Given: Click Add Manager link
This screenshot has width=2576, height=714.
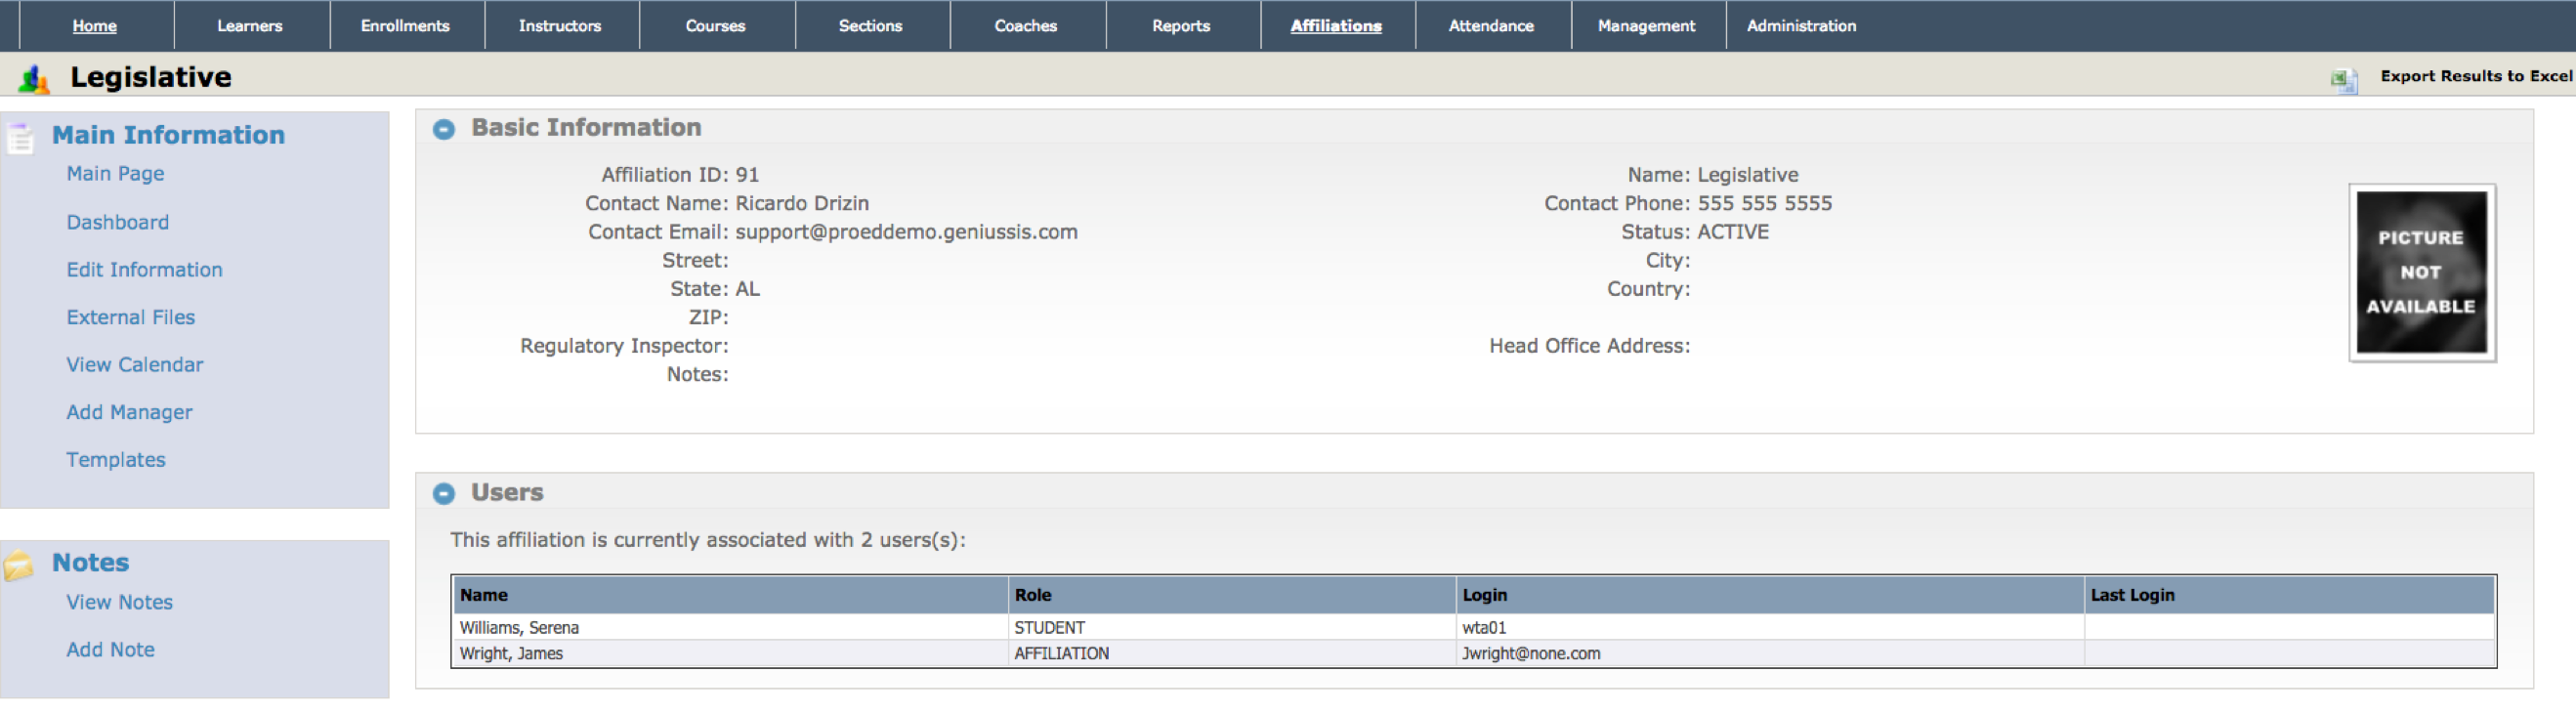Looking at the screenshot, I should coord(129,412).
